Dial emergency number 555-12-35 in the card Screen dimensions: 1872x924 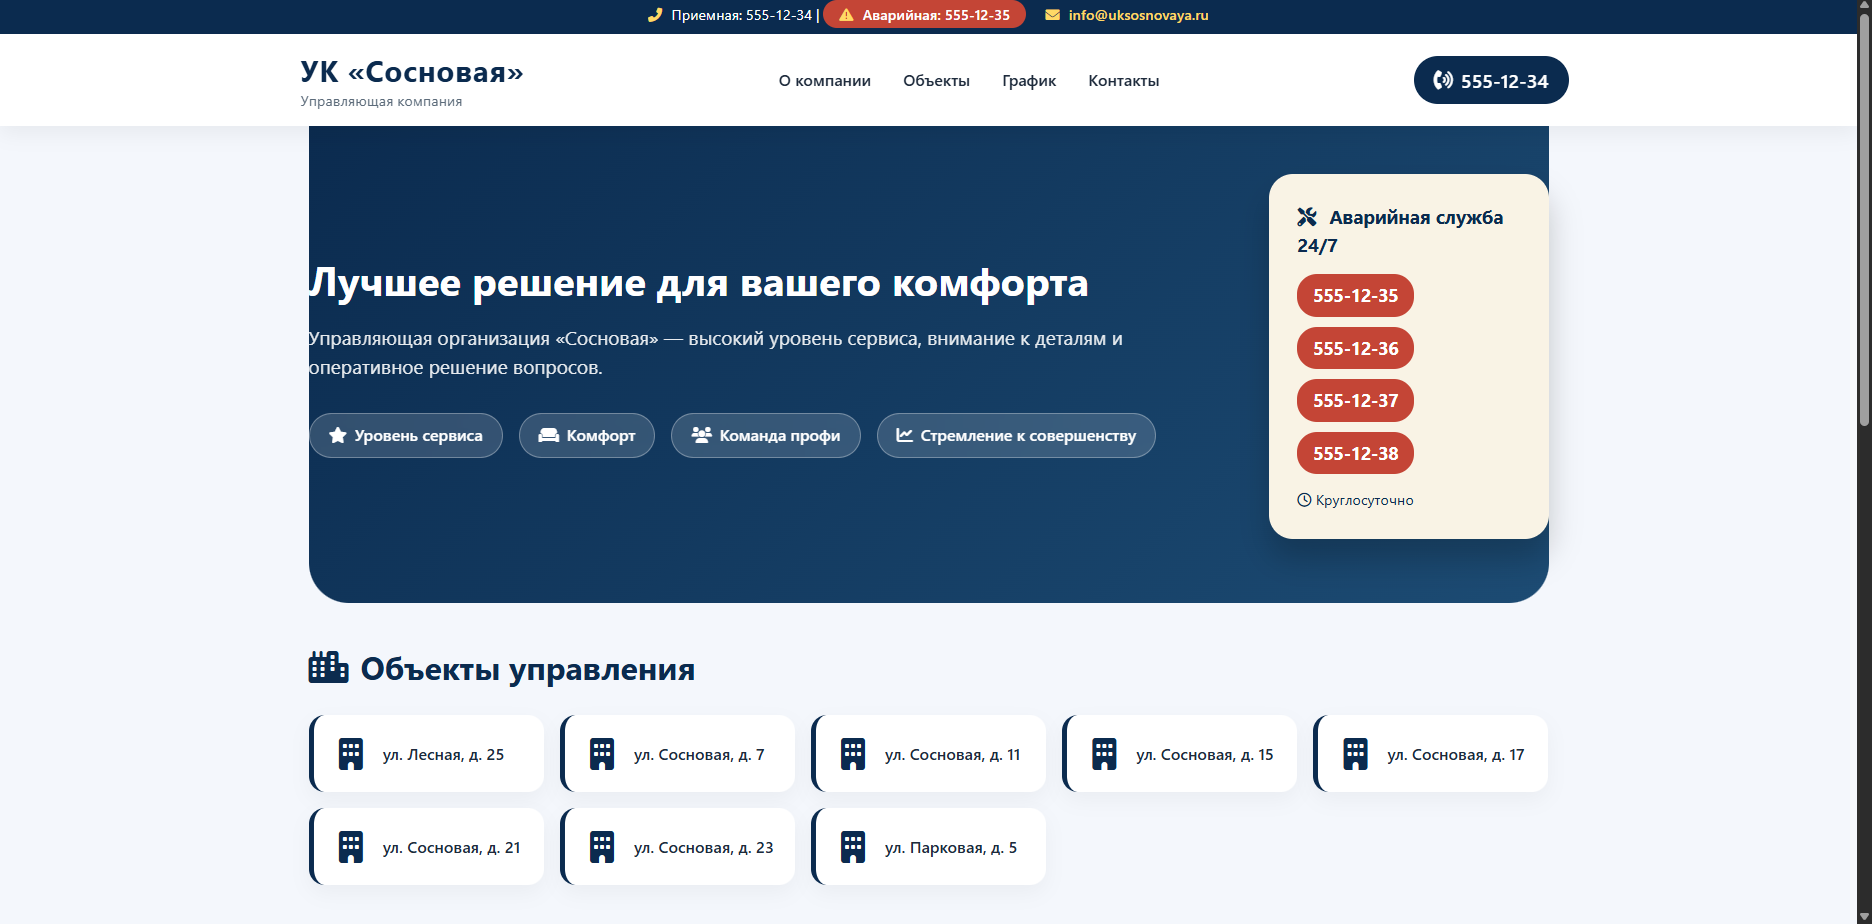(1355, 296)
